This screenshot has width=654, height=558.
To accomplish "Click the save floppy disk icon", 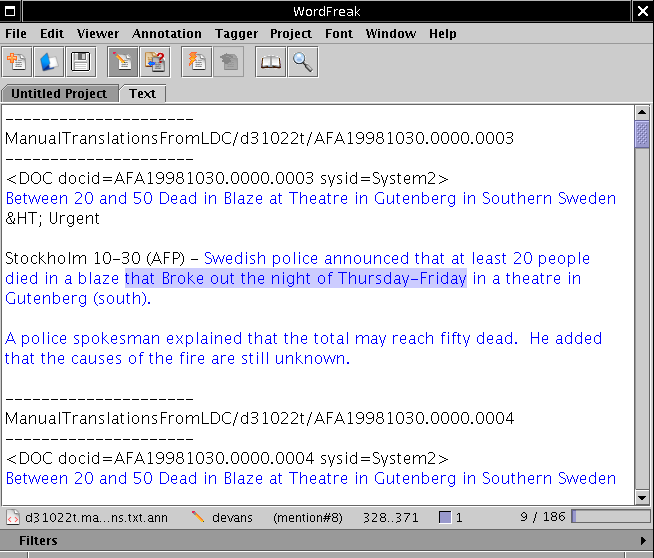I will 79,63.
